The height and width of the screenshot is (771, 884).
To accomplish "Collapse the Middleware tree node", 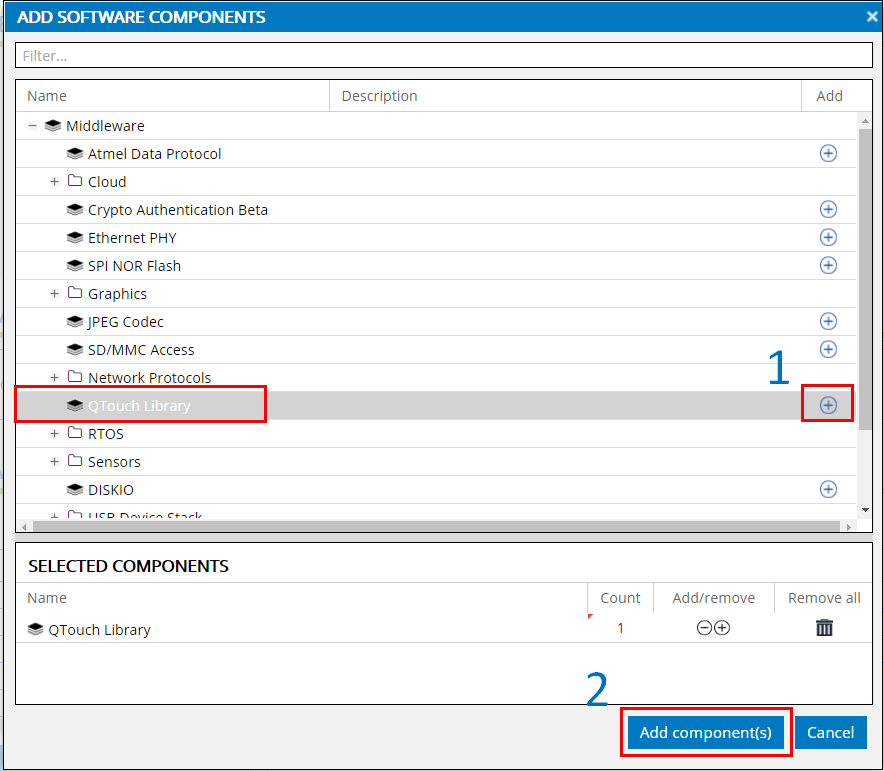I will coord(33,125).
